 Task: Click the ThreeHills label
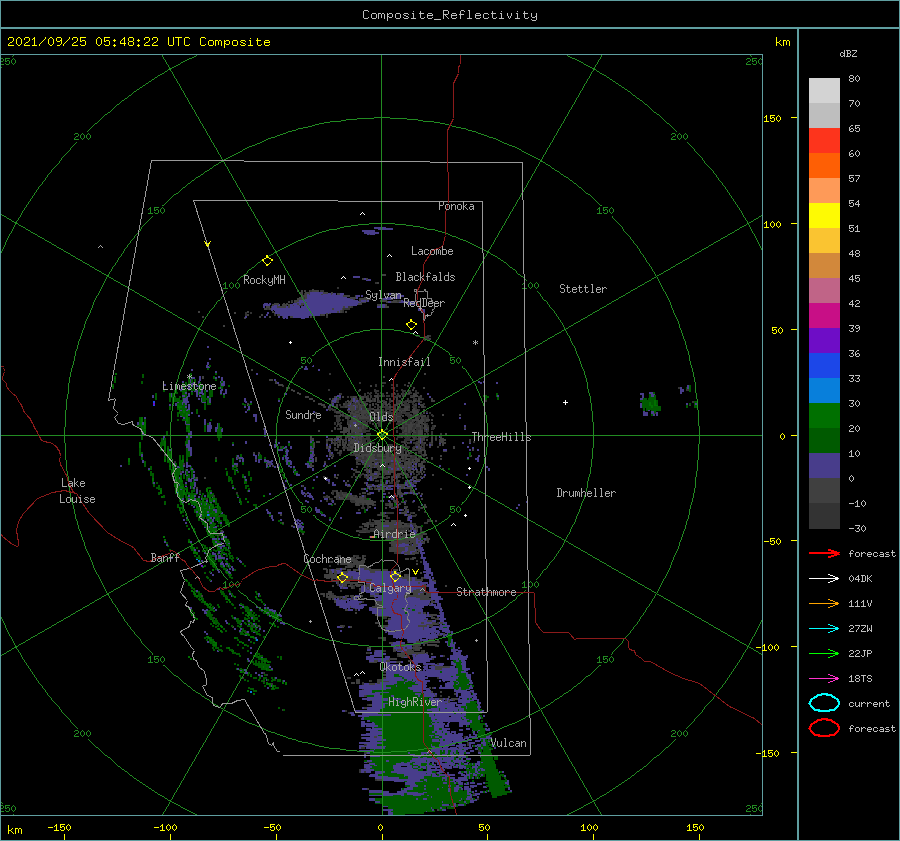[x=501, y=437]
